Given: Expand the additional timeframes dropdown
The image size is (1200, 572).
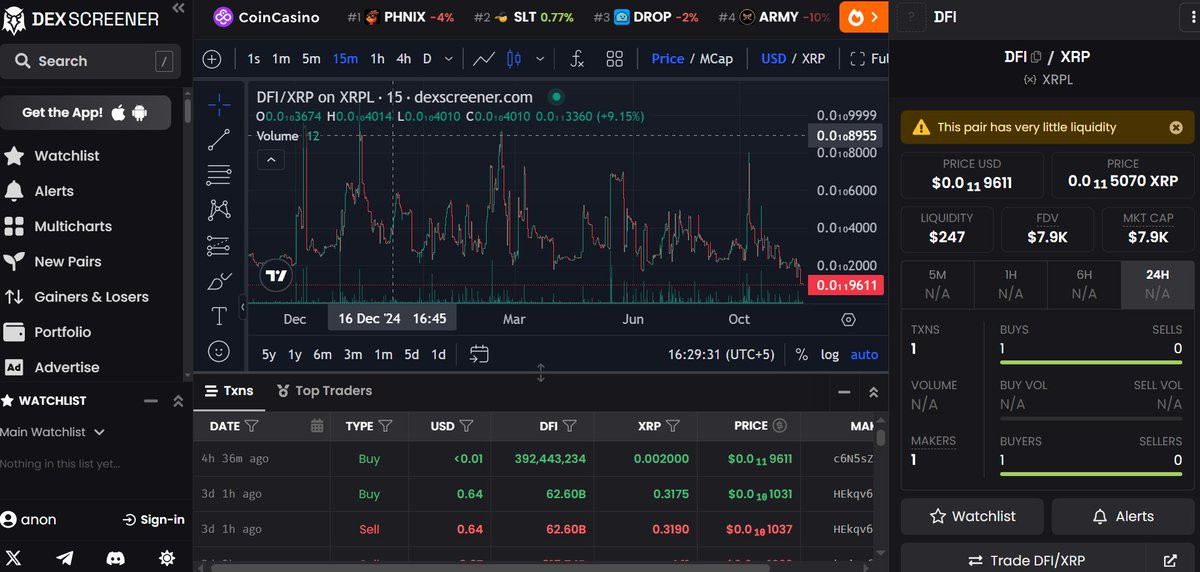Looking at the screenshot, I should [x=448, y=59].
